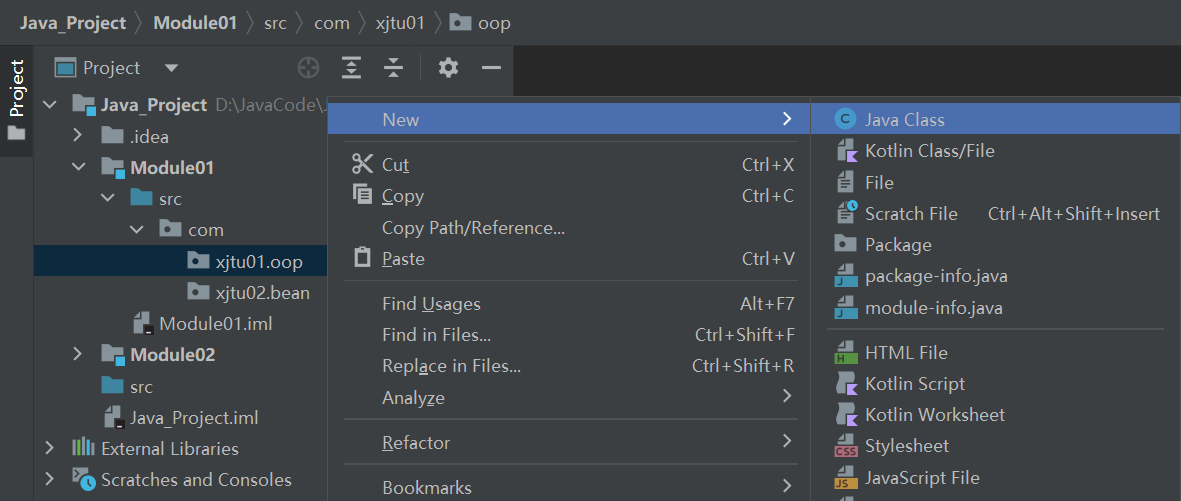Select the Java Class icon in submenu
Screen dimensions: 1181x501
click(846, 119)
